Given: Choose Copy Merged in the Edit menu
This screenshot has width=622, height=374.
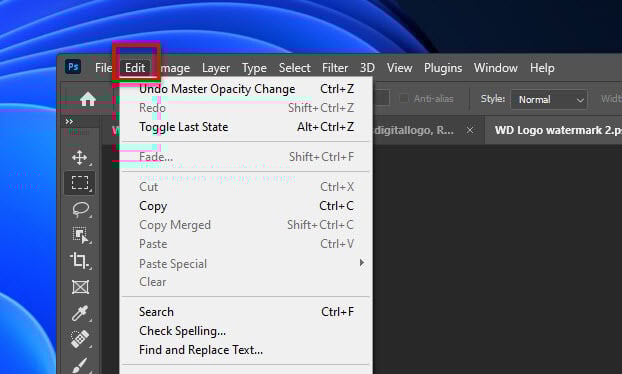Looking at the screenshot, I should pyautogui.click(x=246, y=225).
